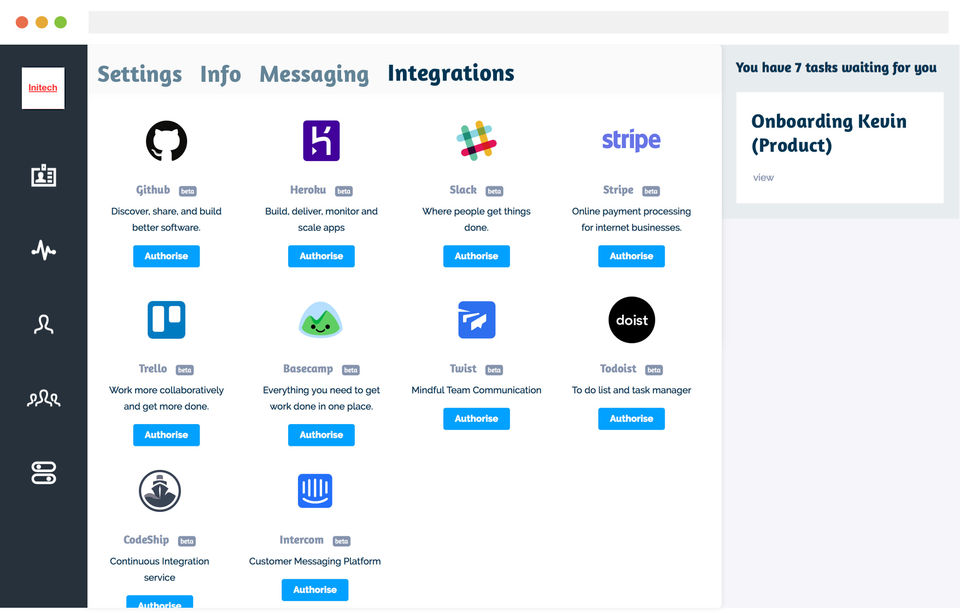
Task: Click the Trello board logo icon
Action: [x=166, y=320]
